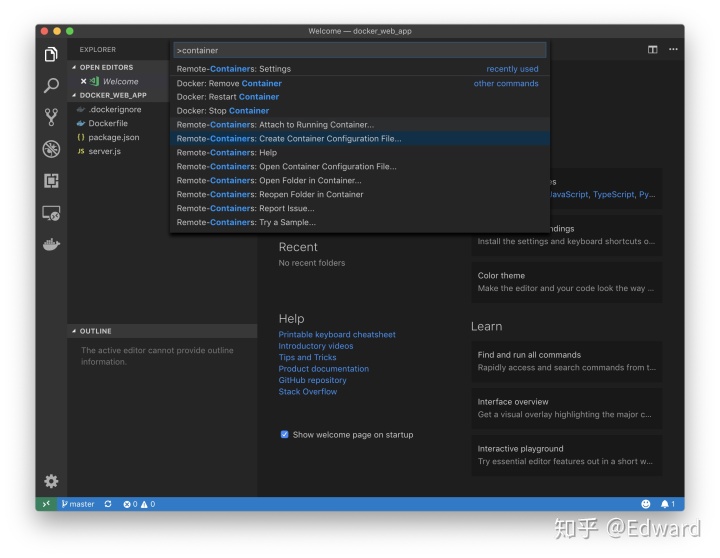The height and width of the screenshot is (558, 720).
Task: Open the Extensions view icon
Action: pyautogui.click(x=51, y=180)
